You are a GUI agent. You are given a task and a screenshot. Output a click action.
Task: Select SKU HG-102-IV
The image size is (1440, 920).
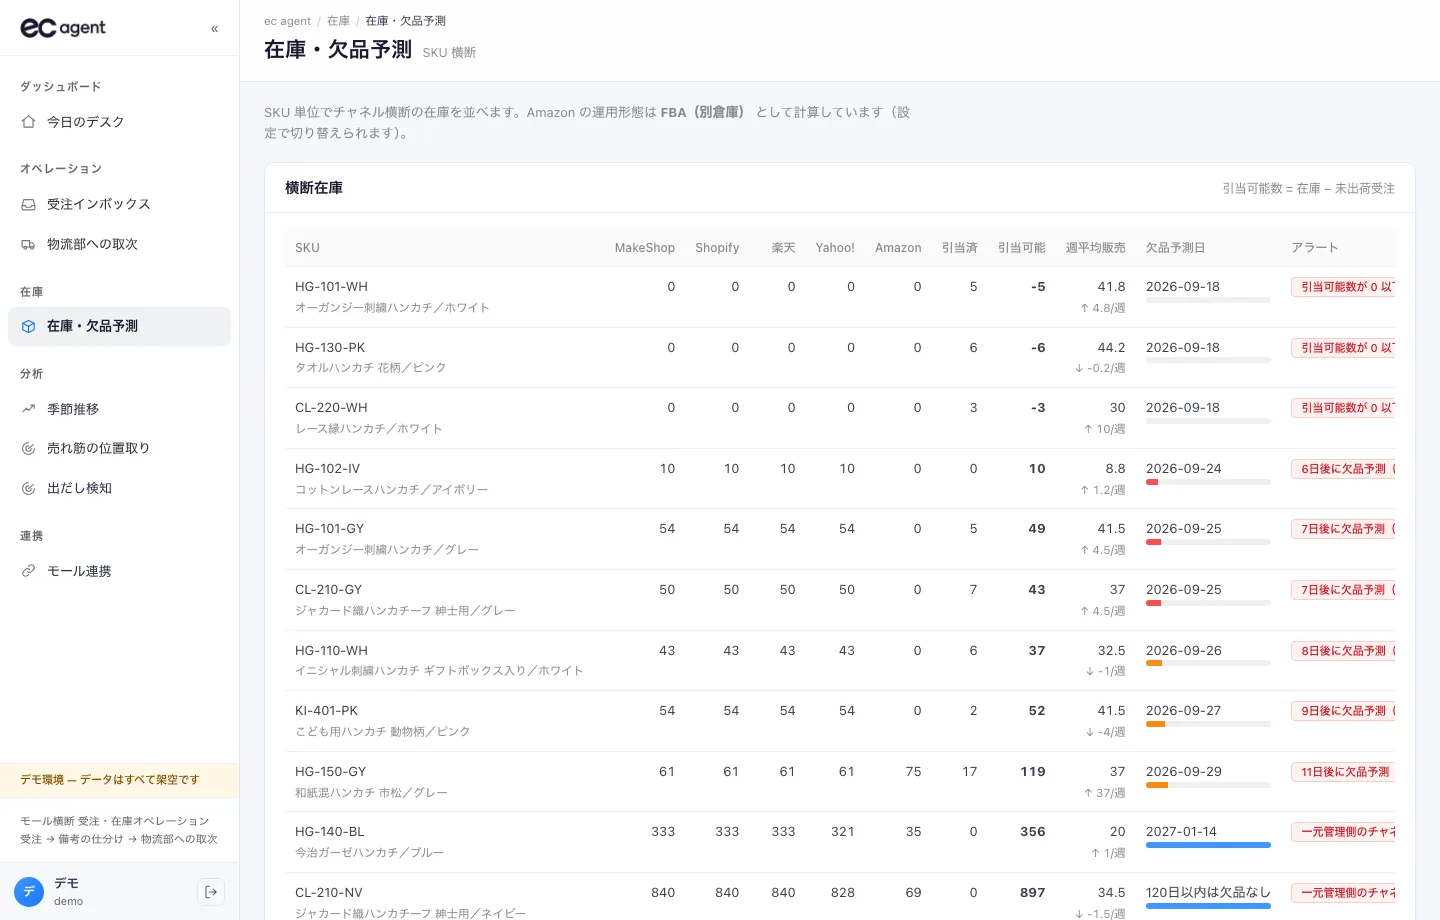click(x=327, y=469)
